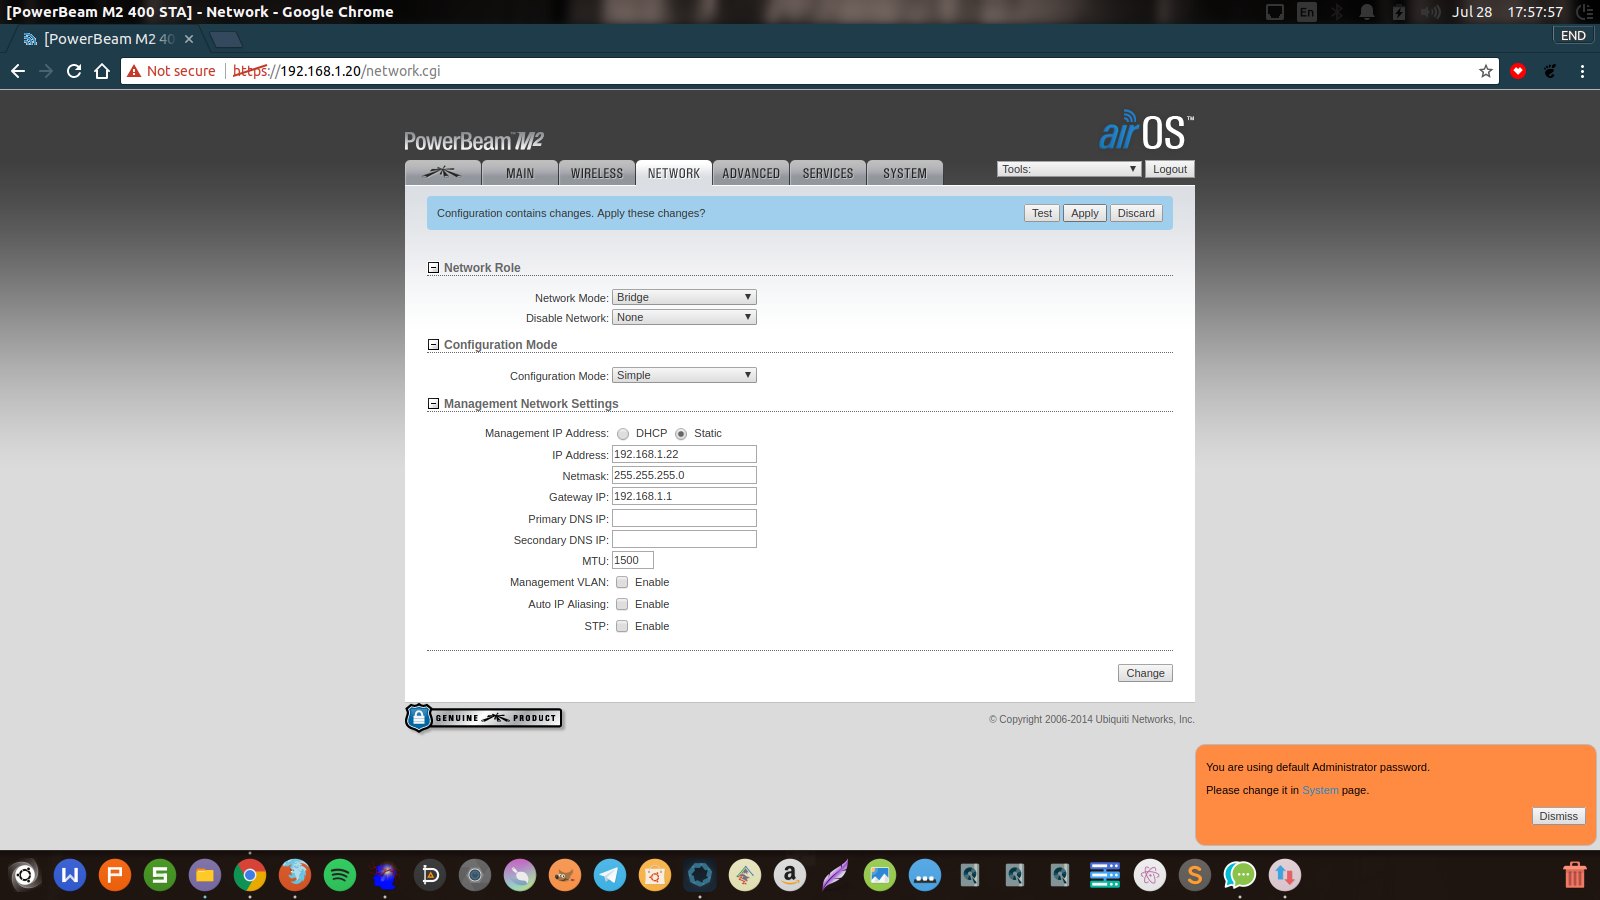This screenshot has height=900, width=1600.
Task: Open Ubuntu Software from the dock
Action: coord(655,876)
